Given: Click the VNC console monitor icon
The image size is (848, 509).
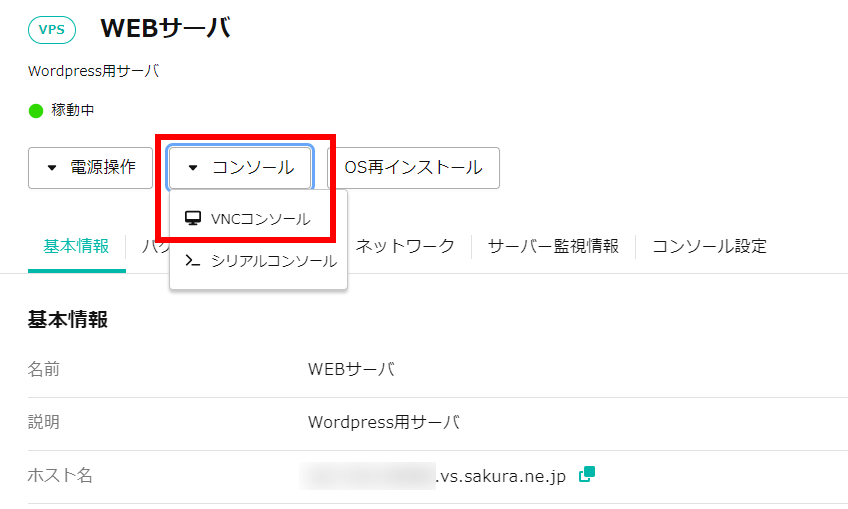Looking at the screenshot, I should 193,218.
